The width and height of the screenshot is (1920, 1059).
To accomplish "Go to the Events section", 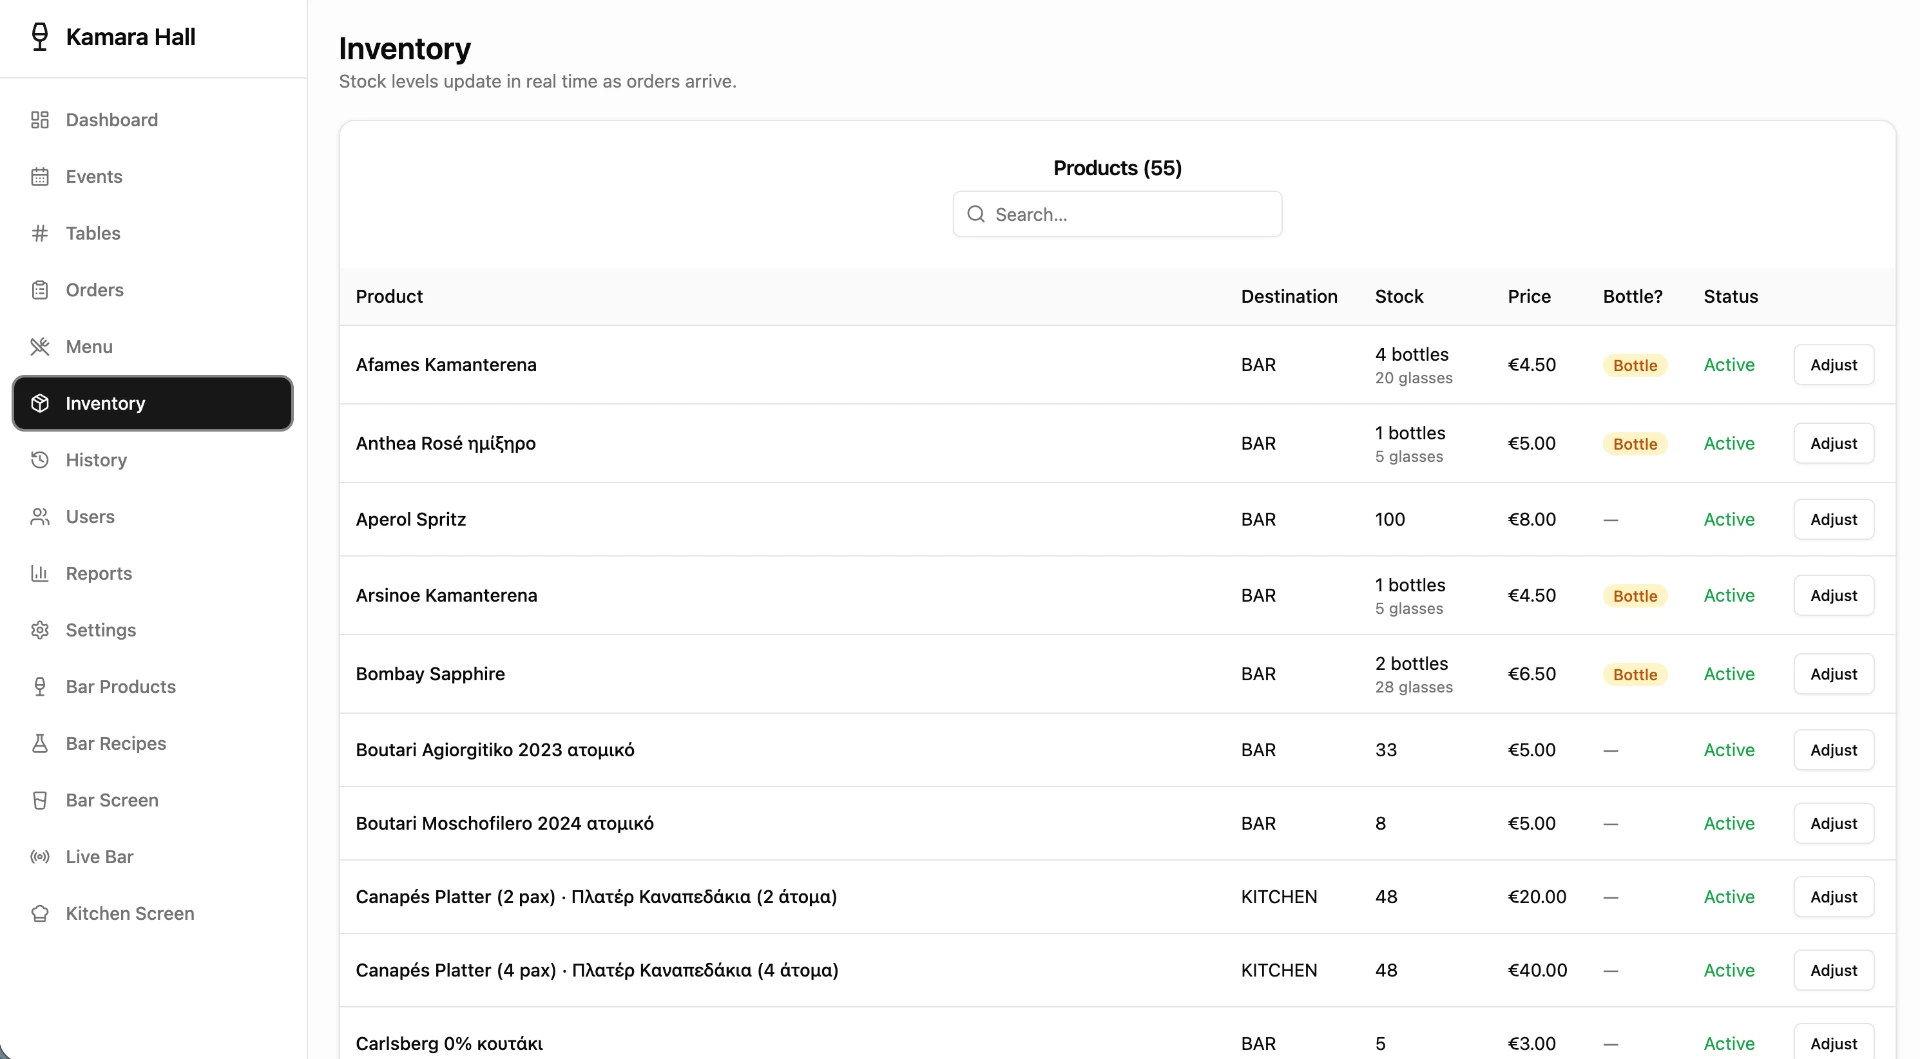I will [152, 177].
